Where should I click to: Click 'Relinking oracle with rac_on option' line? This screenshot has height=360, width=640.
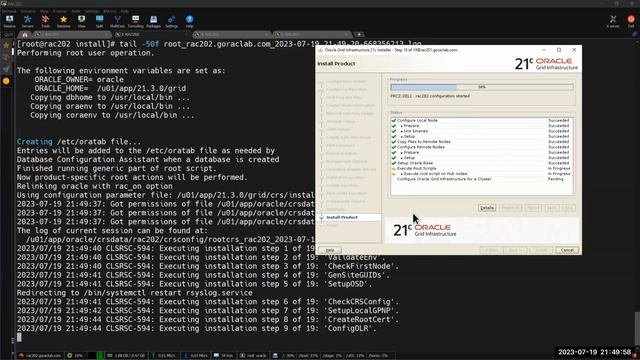tap(95, 186)
